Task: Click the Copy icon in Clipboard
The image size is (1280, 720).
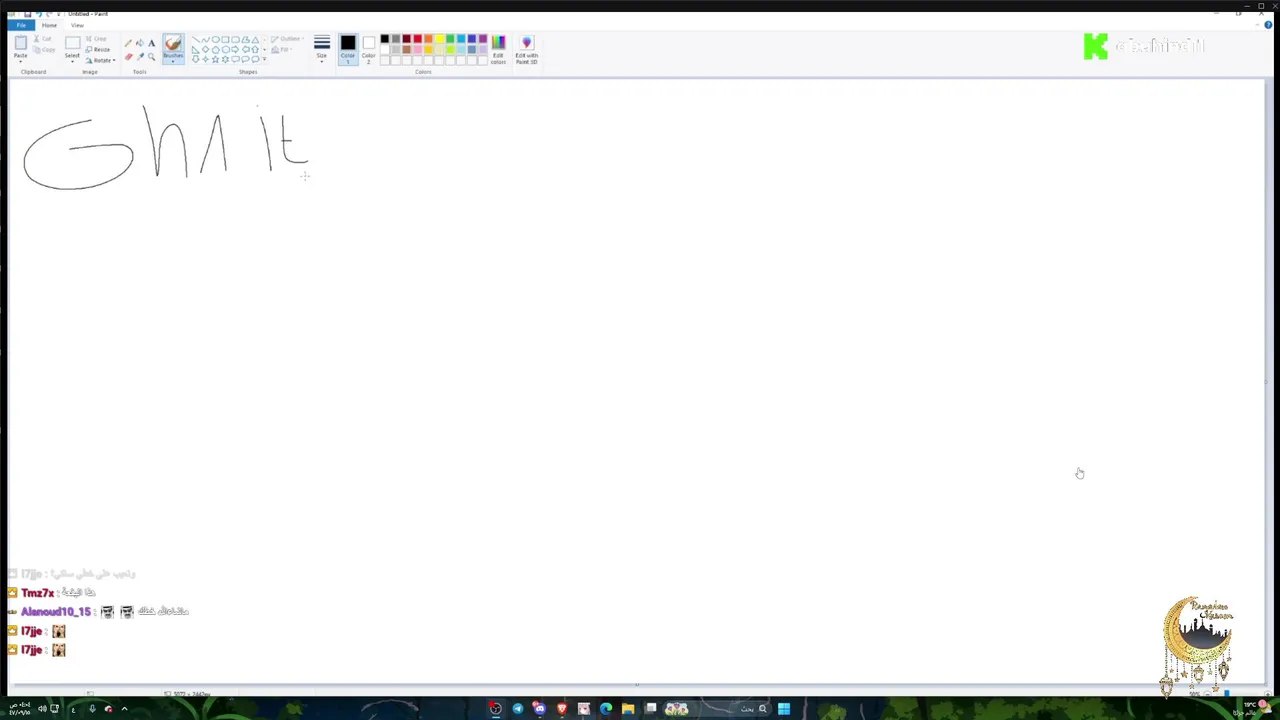Action: [37, 50]
